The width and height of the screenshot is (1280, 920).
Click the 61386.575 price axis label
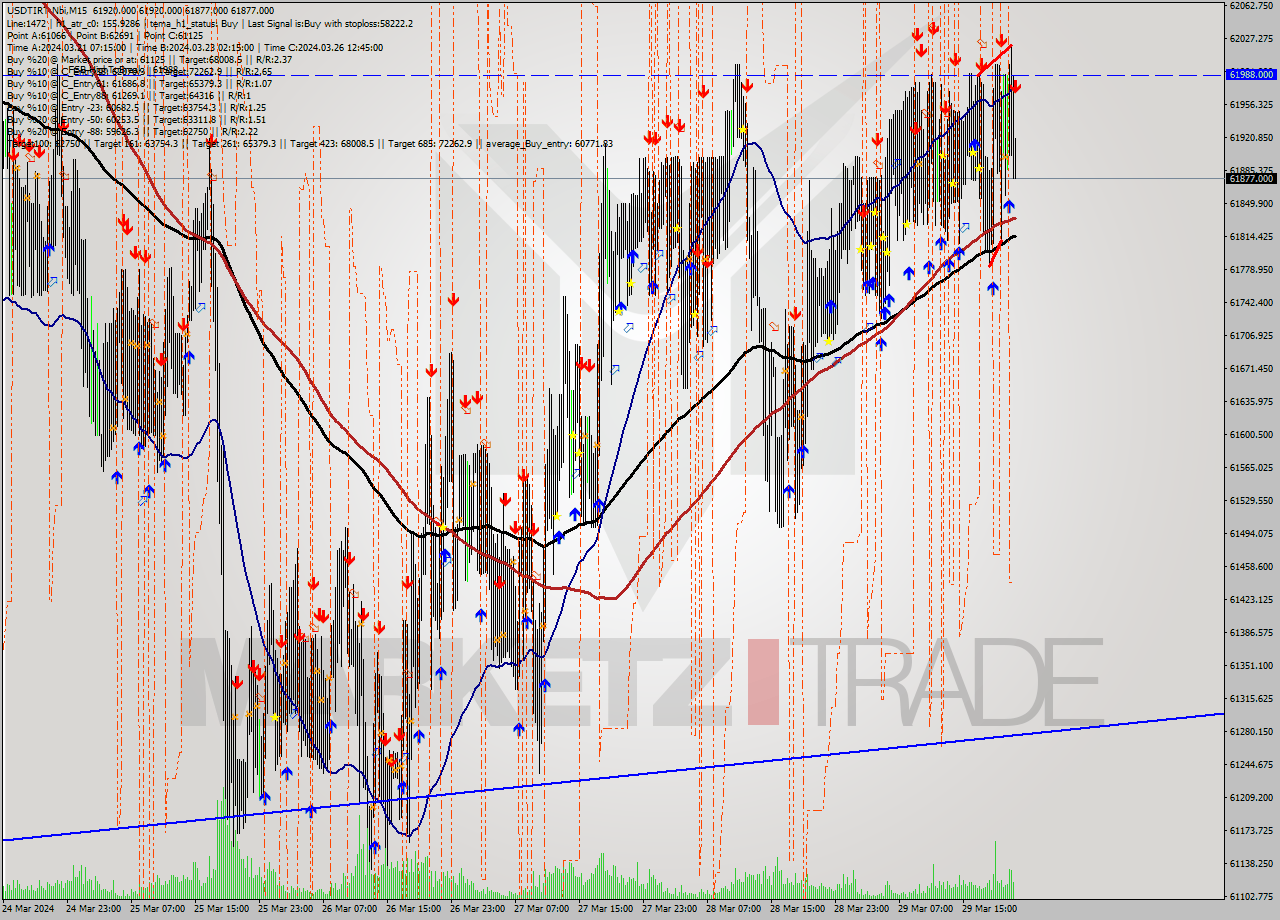(x=1251, y=632)
